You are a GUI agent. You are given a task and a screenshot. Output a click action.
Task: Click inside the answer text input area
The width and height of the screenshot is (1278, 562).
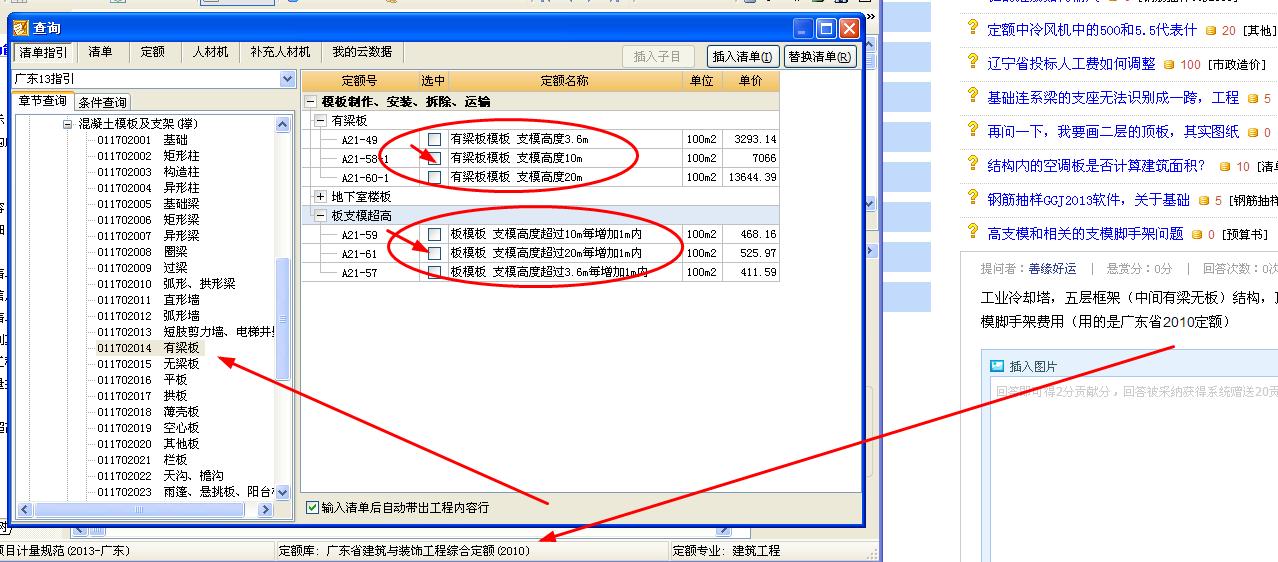coord(1134,470)
